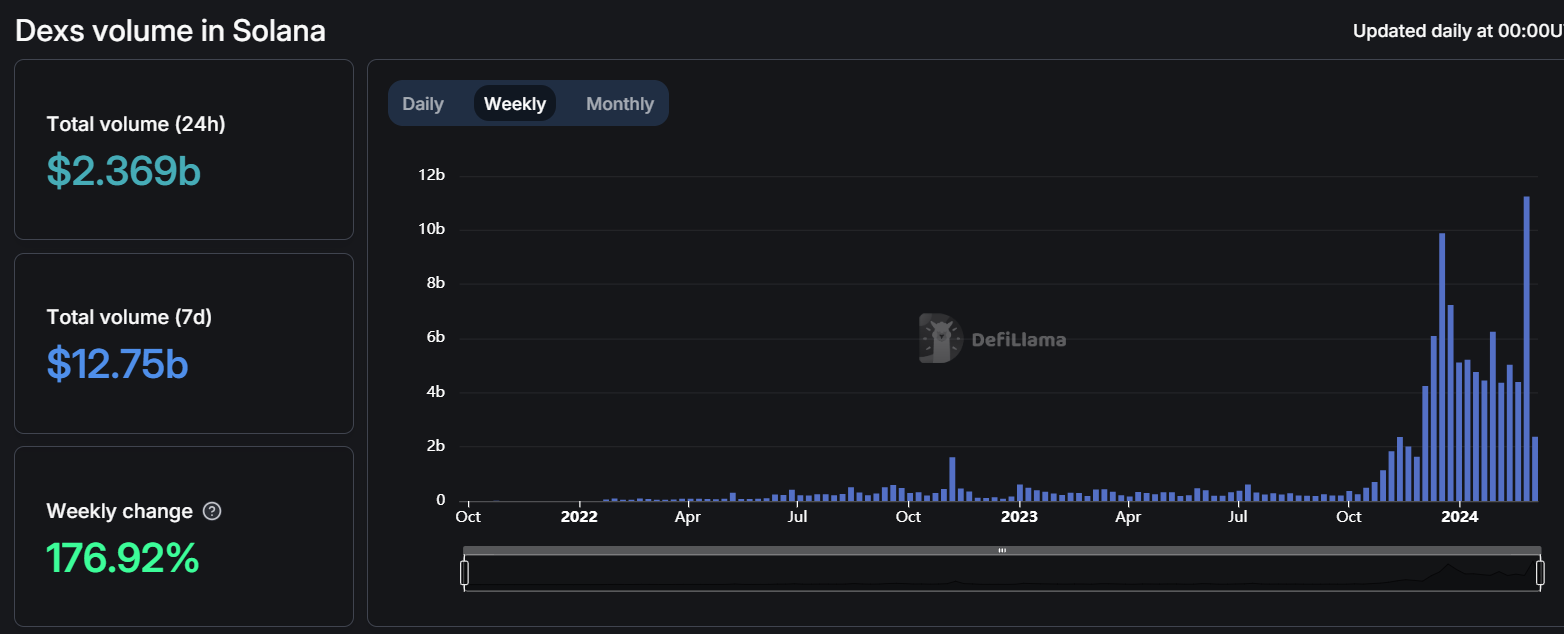The height and width of the screenshot is (634, 1564).
Task: Click the tallest bar above 11b
Action: 1526,350
